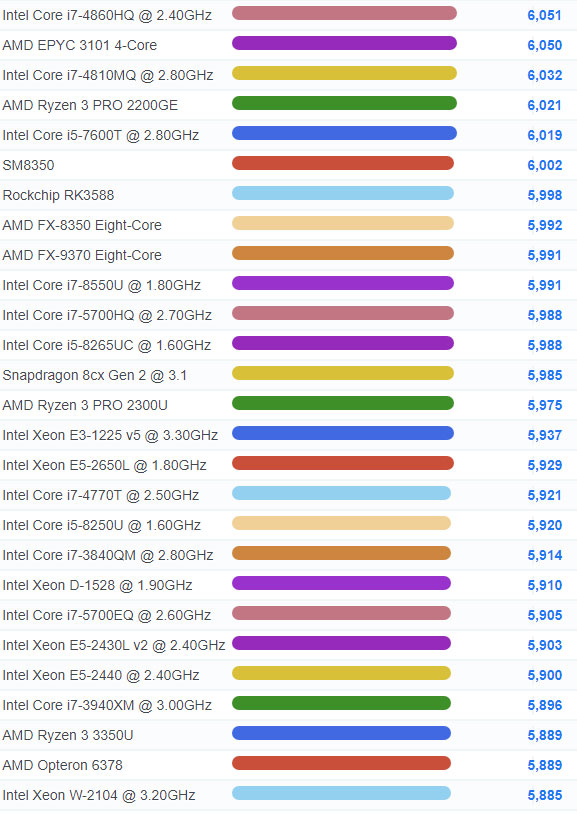The height and width of the screenshot is (814, 577).
Task: Select Intel Core i7-3940XM @ 3.00GHz
Action: click(x=107, y=706)
